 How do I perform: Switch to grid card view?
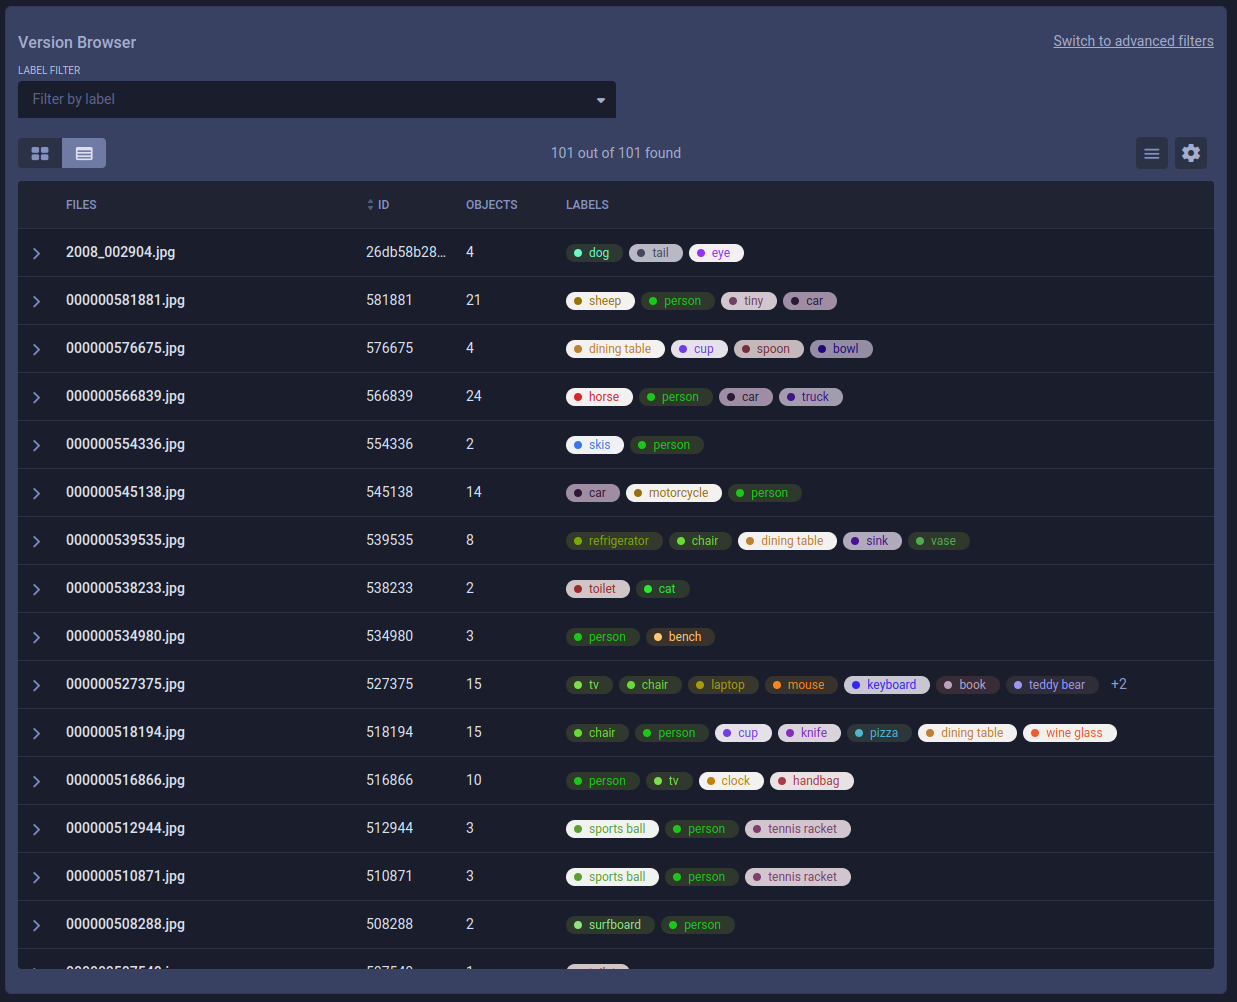click(x=40, y=153)
